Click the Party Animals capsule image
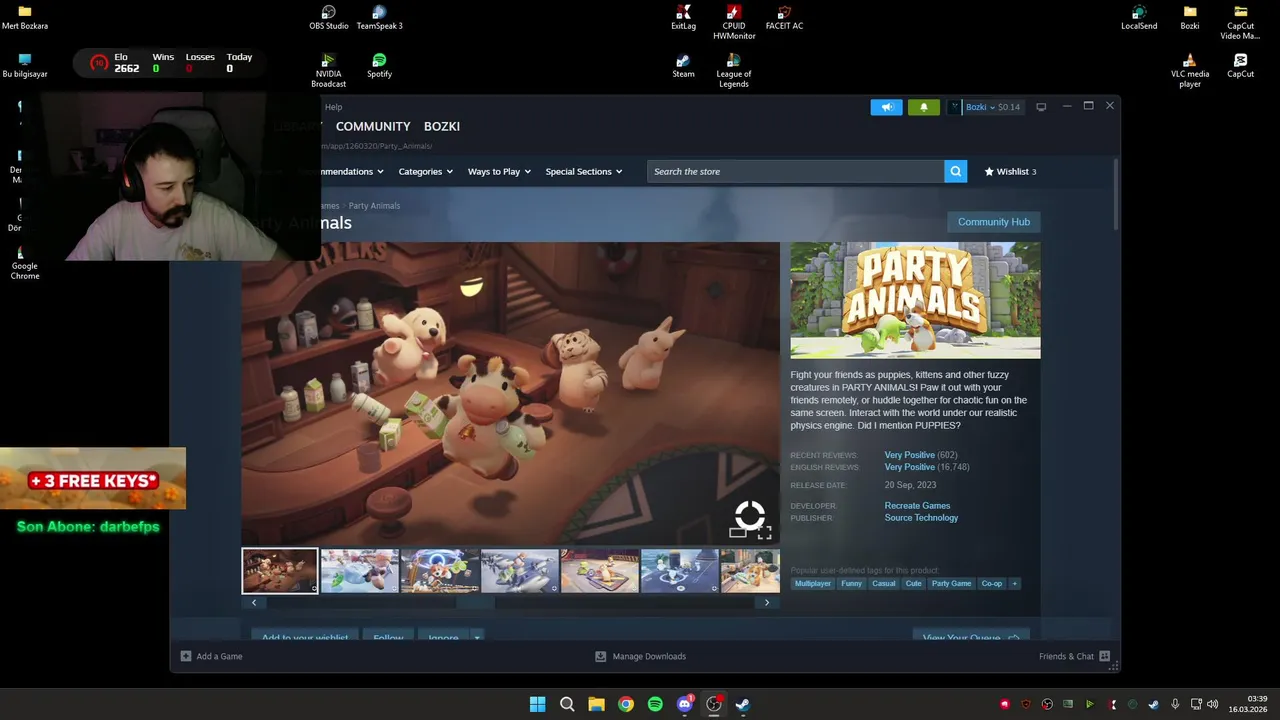 pyautogui.click(x=915, y=300)
